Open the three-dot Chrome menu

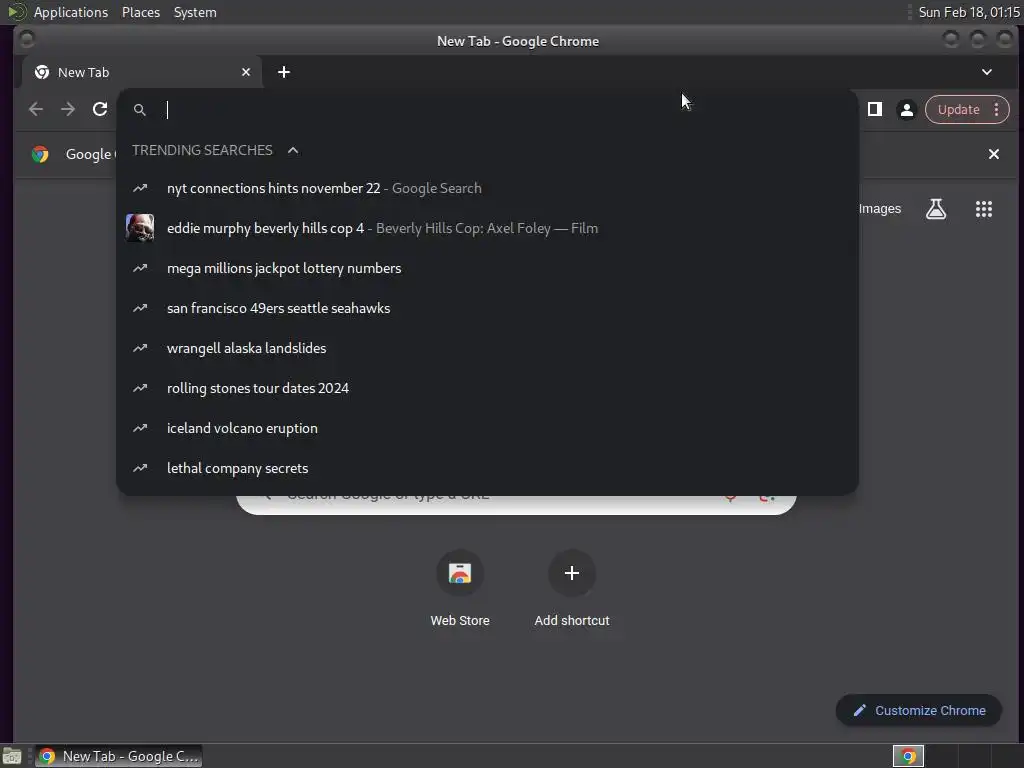(x=997, y=110)
